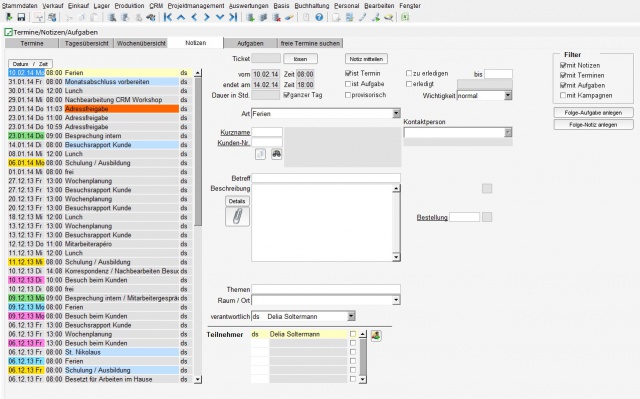Image resolution: width=640 pixels, height=399 pixels.
Task: Click the copy icon next to scissors
Action: pos(82,17)
